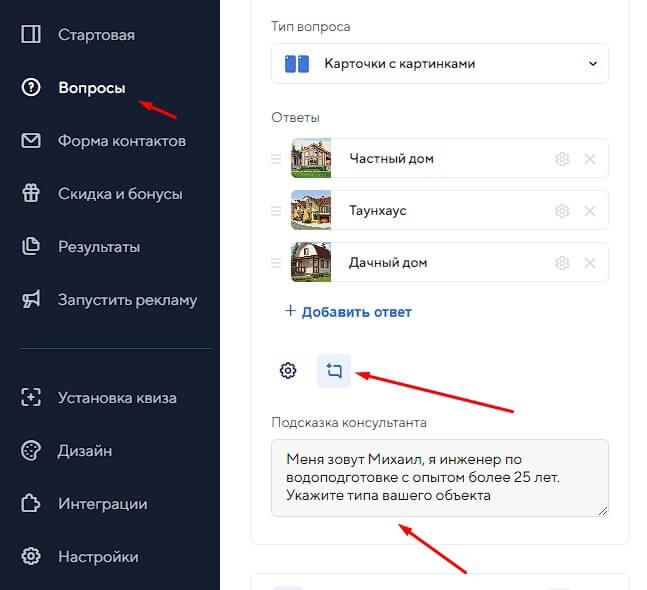Click the Результаты documents icon
This screenshot has height=590, width=647.
pos(31,246)
